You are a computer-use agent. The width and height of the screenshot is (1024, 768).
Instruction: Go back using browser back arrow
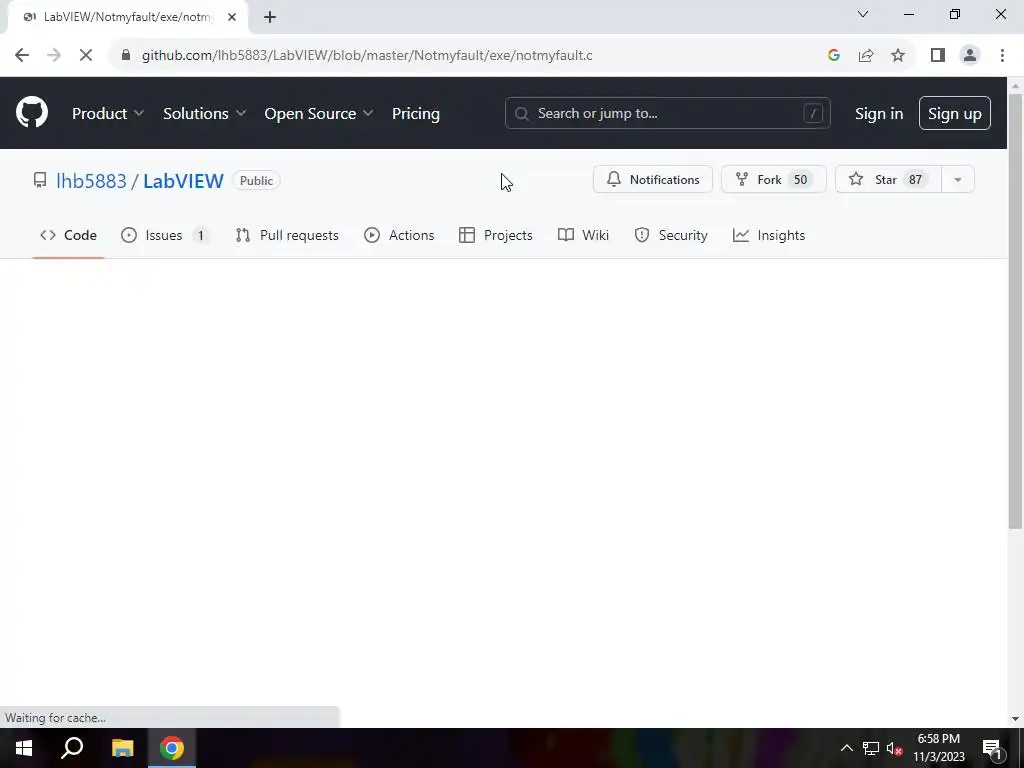pyautogui.click(x=22, y=56)
